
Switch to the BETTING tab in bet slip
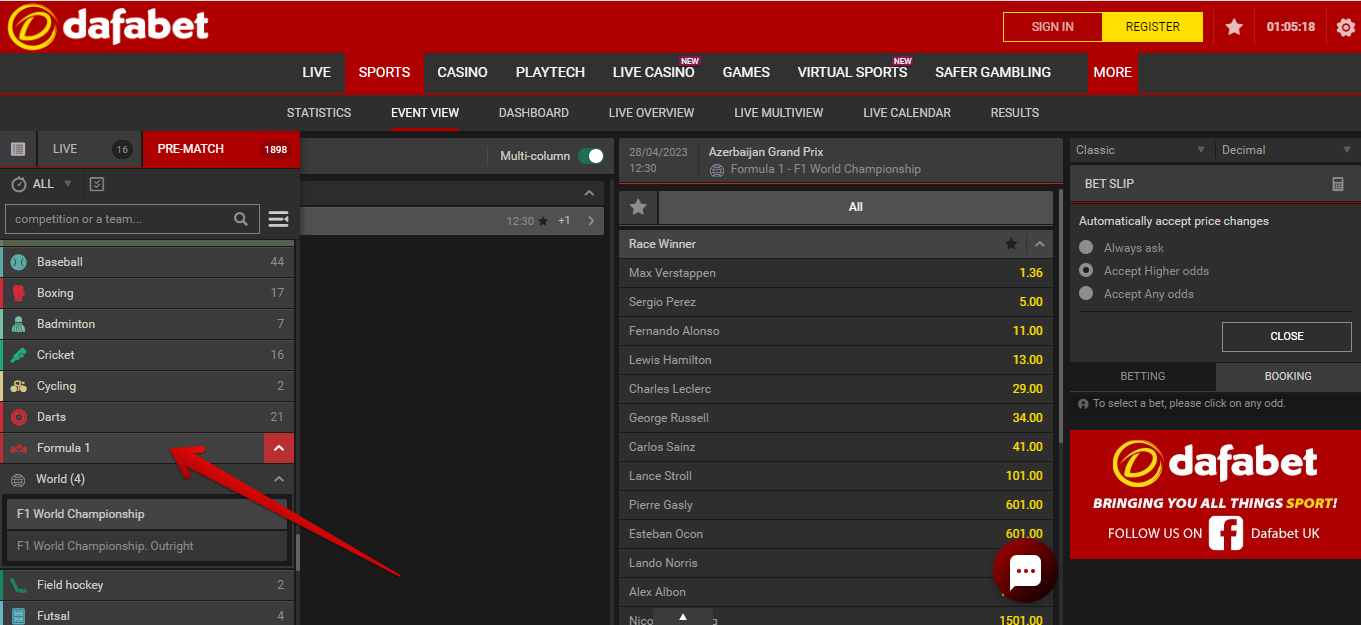(1143, 376)
